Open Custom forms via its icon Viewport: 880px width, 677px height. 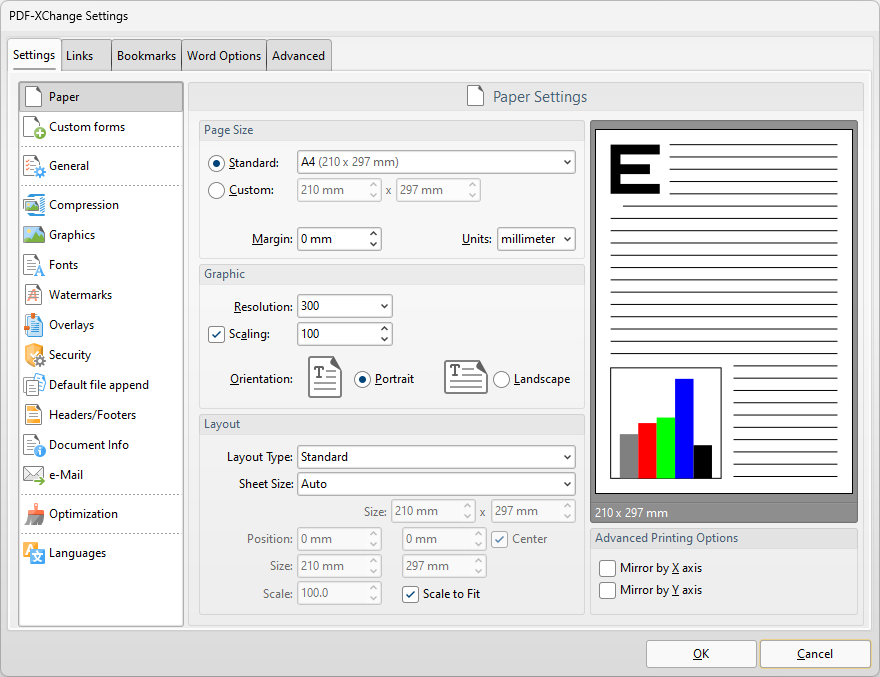click(34, 127)
